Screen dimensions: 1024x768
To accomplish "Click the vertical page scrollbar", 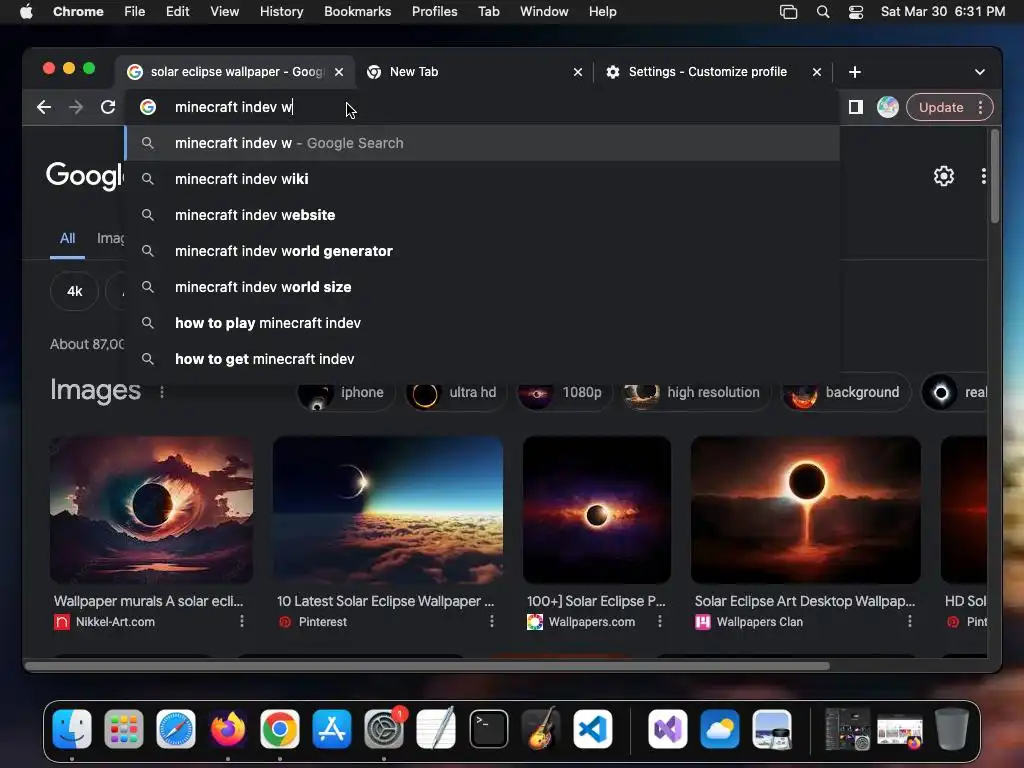I will click(995, 177).
